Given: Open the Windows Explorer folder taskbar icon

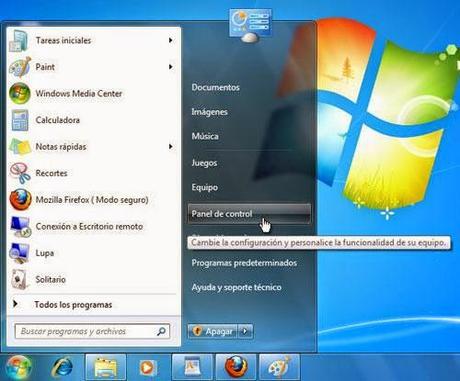Looking at the screenshot, I should pos(106,367).
